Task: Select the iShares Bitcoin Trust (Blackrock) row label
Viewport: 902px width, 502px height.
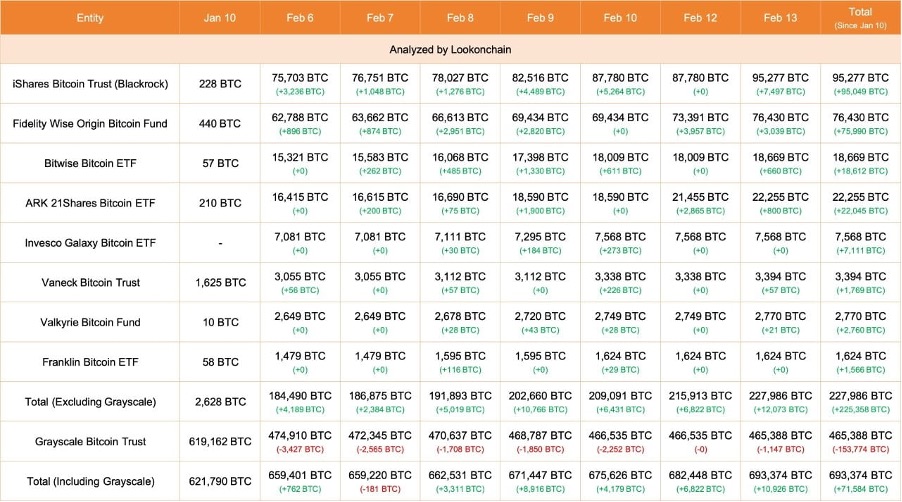Action: tap(89, 84)
